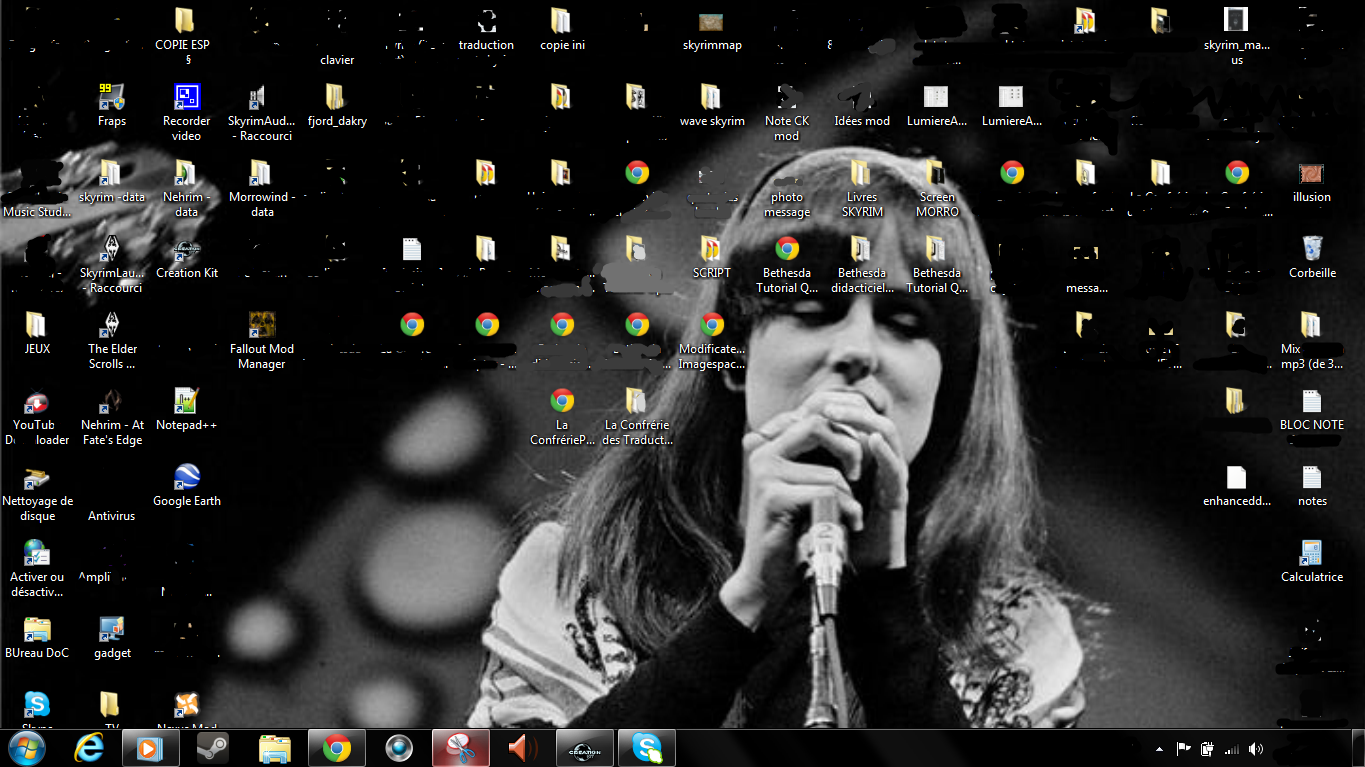Click the Steam icon in the taskbar
This screenshot has height=767, width=1365.
tap(212, 748)
